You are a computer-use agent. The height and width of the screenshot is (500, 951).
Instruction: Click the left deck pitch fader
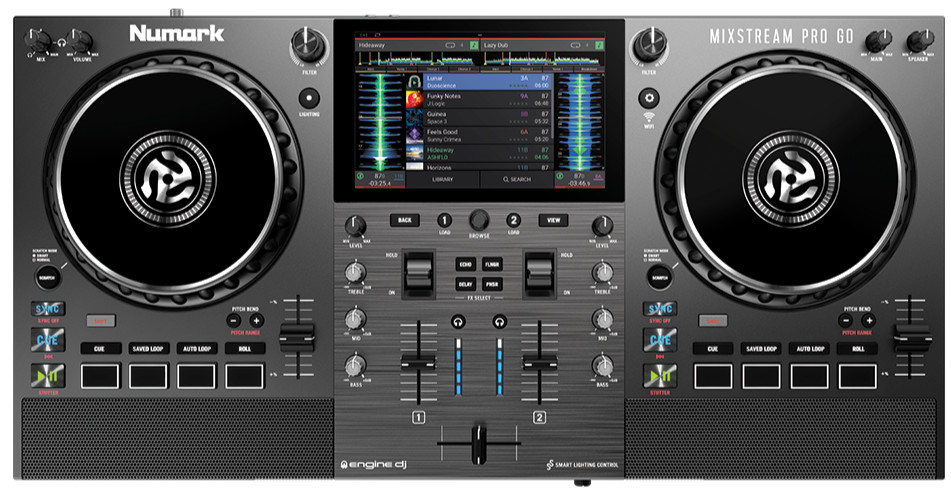[297, 337]
